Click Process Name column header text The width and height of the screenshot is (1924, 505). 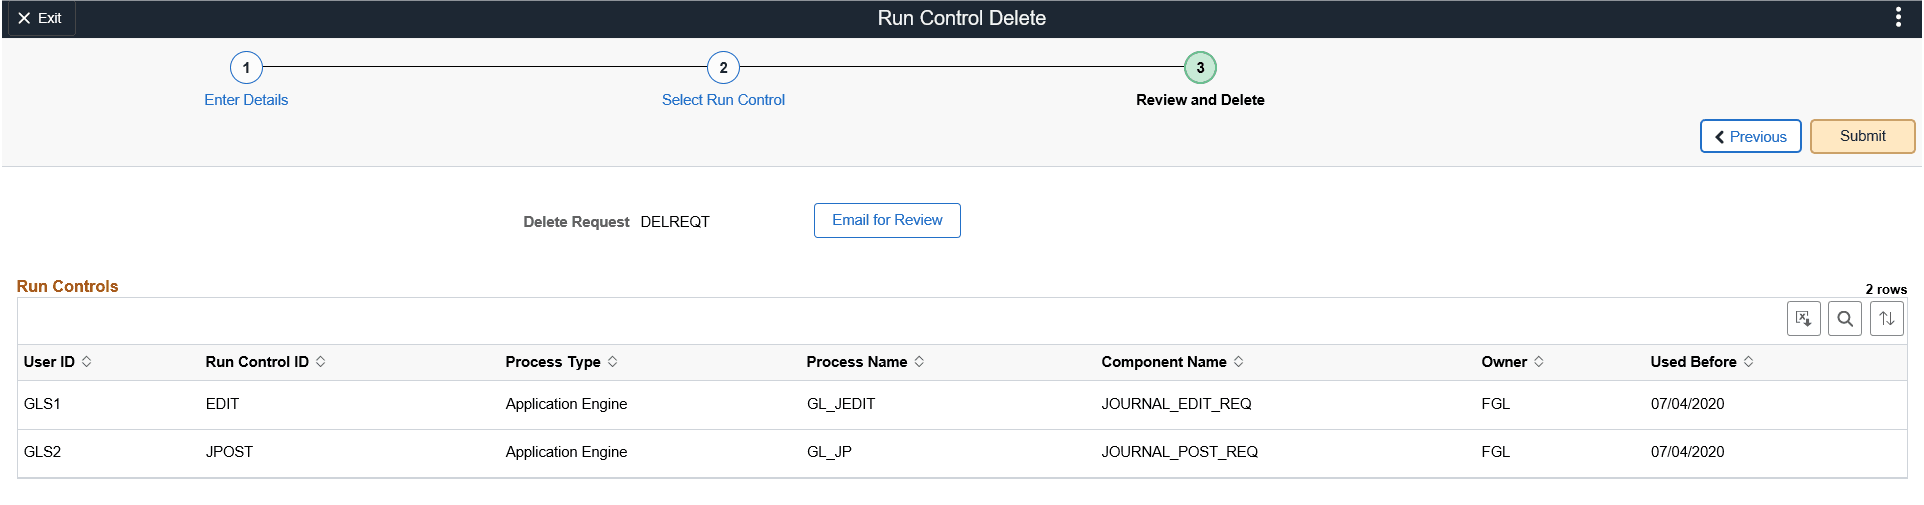(x=857, y=362)
